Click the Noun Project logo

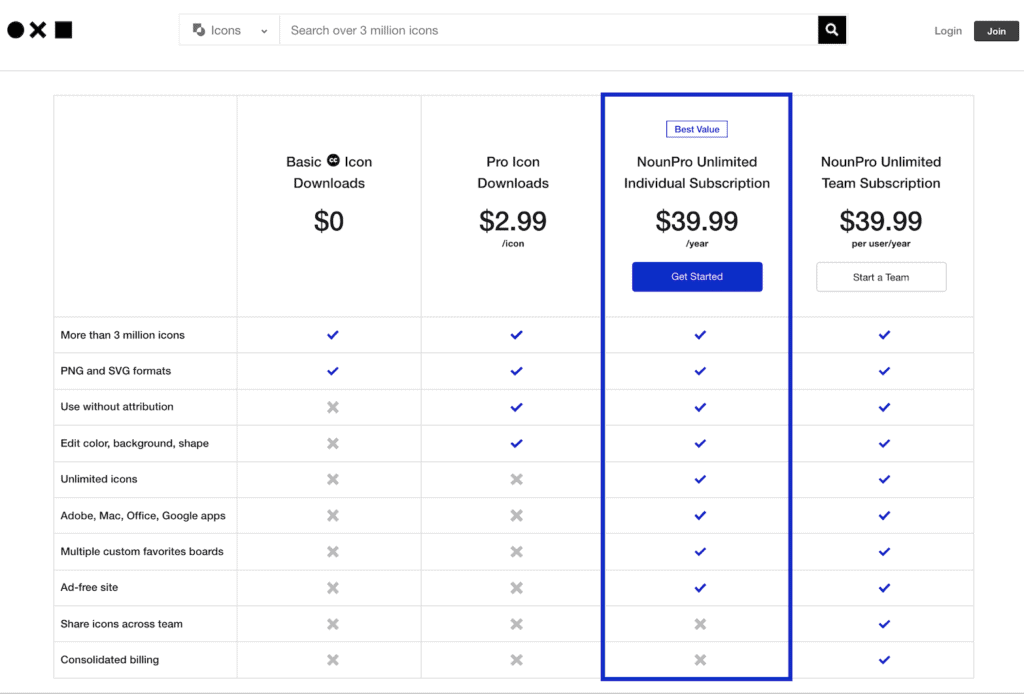pyautogui.click(x=39, y=30)
